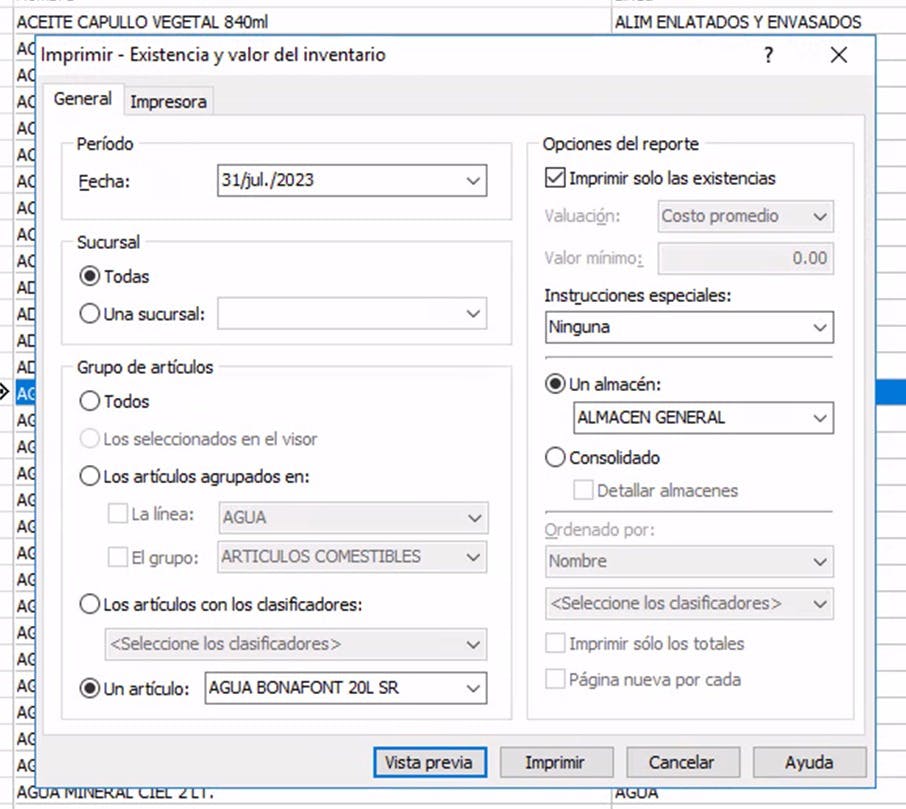Select the Todas sucursal radio button
The height and width of the screenshot is (809, 906).
click(x=90, y=276)
